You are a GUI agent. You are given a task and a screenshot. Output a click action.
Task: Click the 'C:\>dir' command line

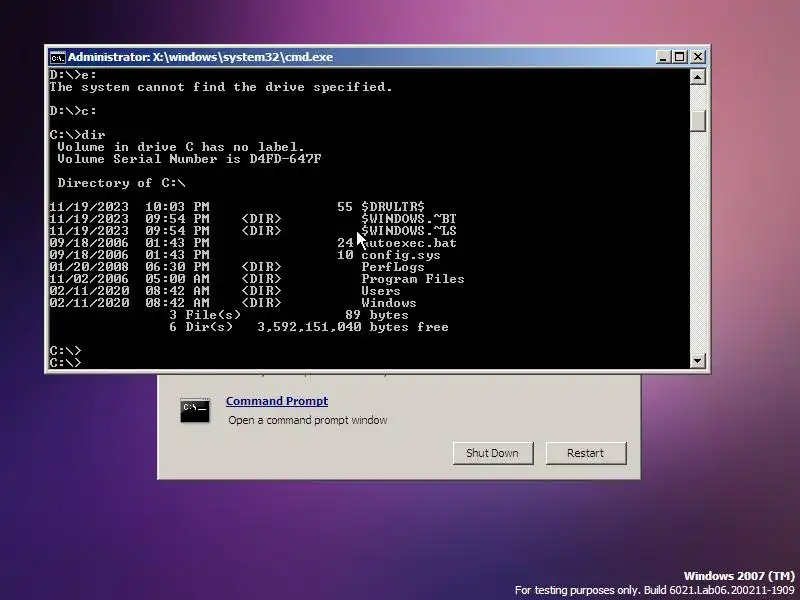coord(78,135)
